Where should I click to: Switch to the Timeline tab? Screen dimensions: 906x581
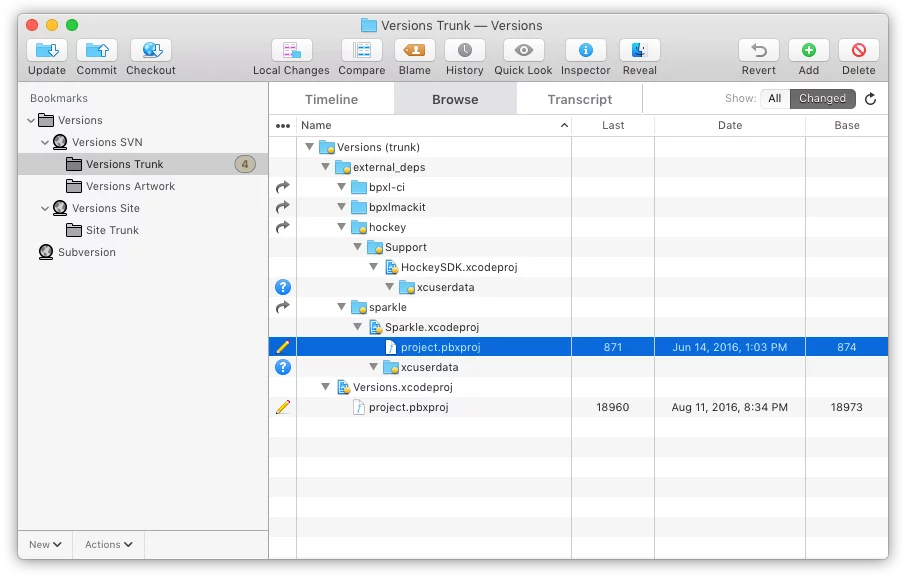(331, 99)
